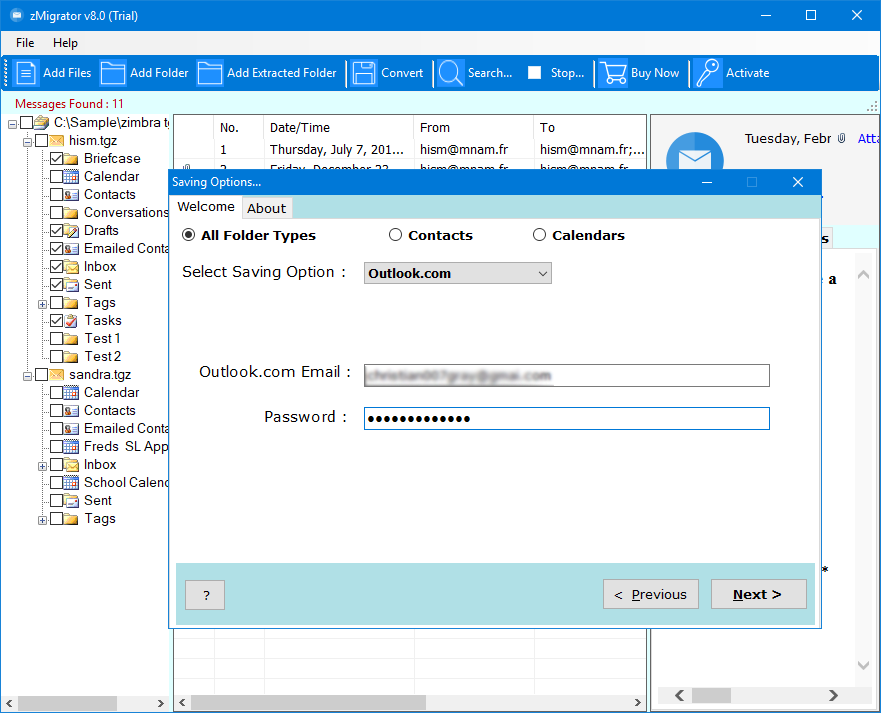Click the School Calendar icon under sandra.tgz
Viewport: 881px width, 713px height.
click(71, 482)
